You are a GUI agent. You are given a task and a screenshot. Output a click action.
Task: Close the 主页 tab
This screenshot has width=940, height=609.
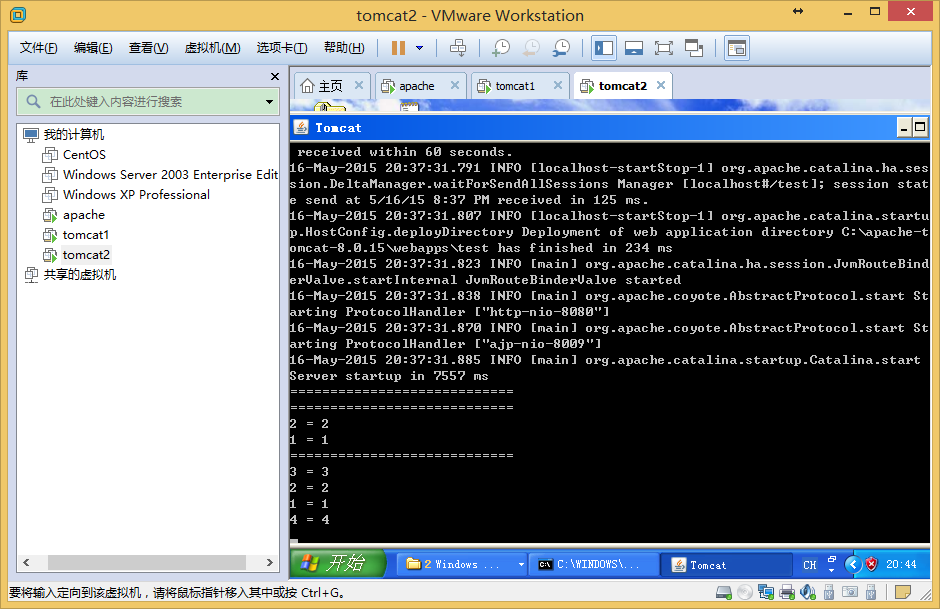click(x=358, y=85)
